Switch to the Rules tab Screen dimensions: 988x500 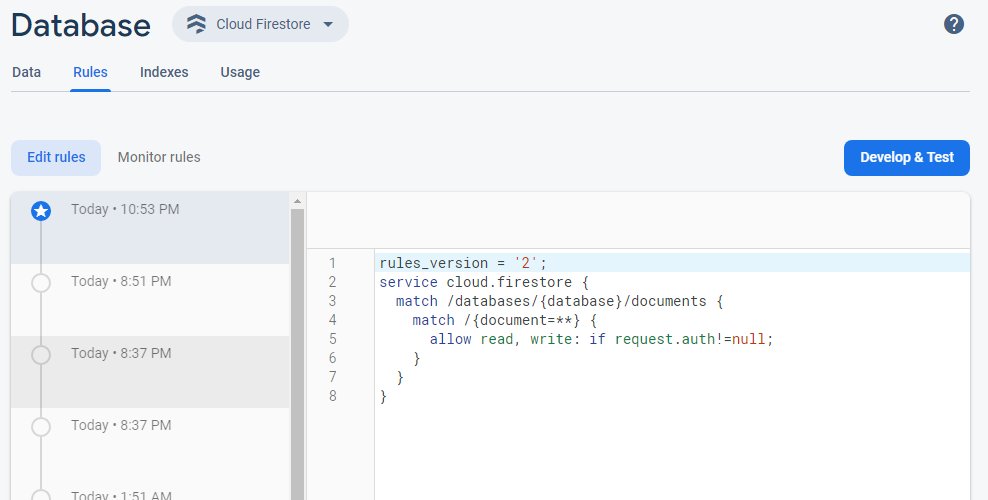click(x=90, y=72)
